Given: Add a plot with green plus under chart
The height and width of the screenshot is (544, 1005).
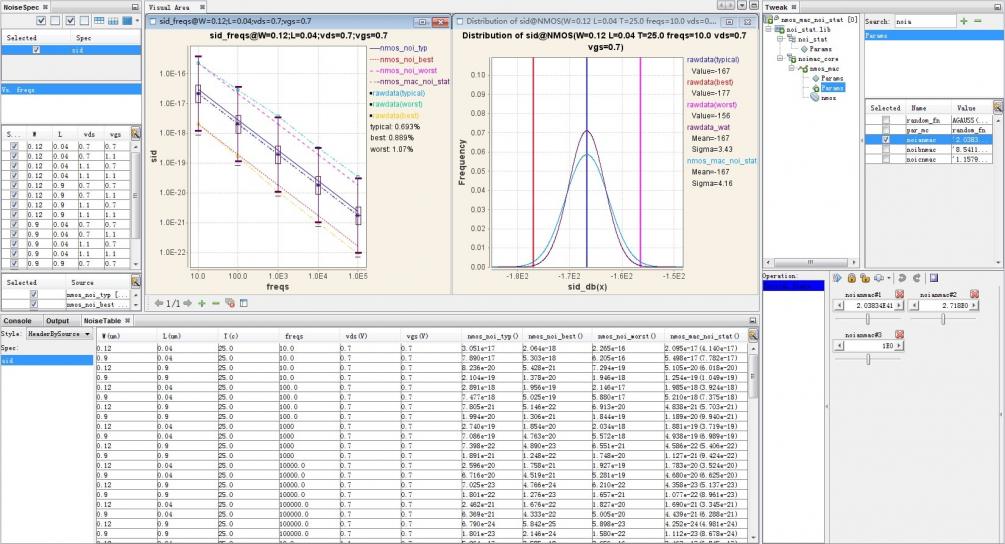Looking at the screenshot, I should coord(201,303).
